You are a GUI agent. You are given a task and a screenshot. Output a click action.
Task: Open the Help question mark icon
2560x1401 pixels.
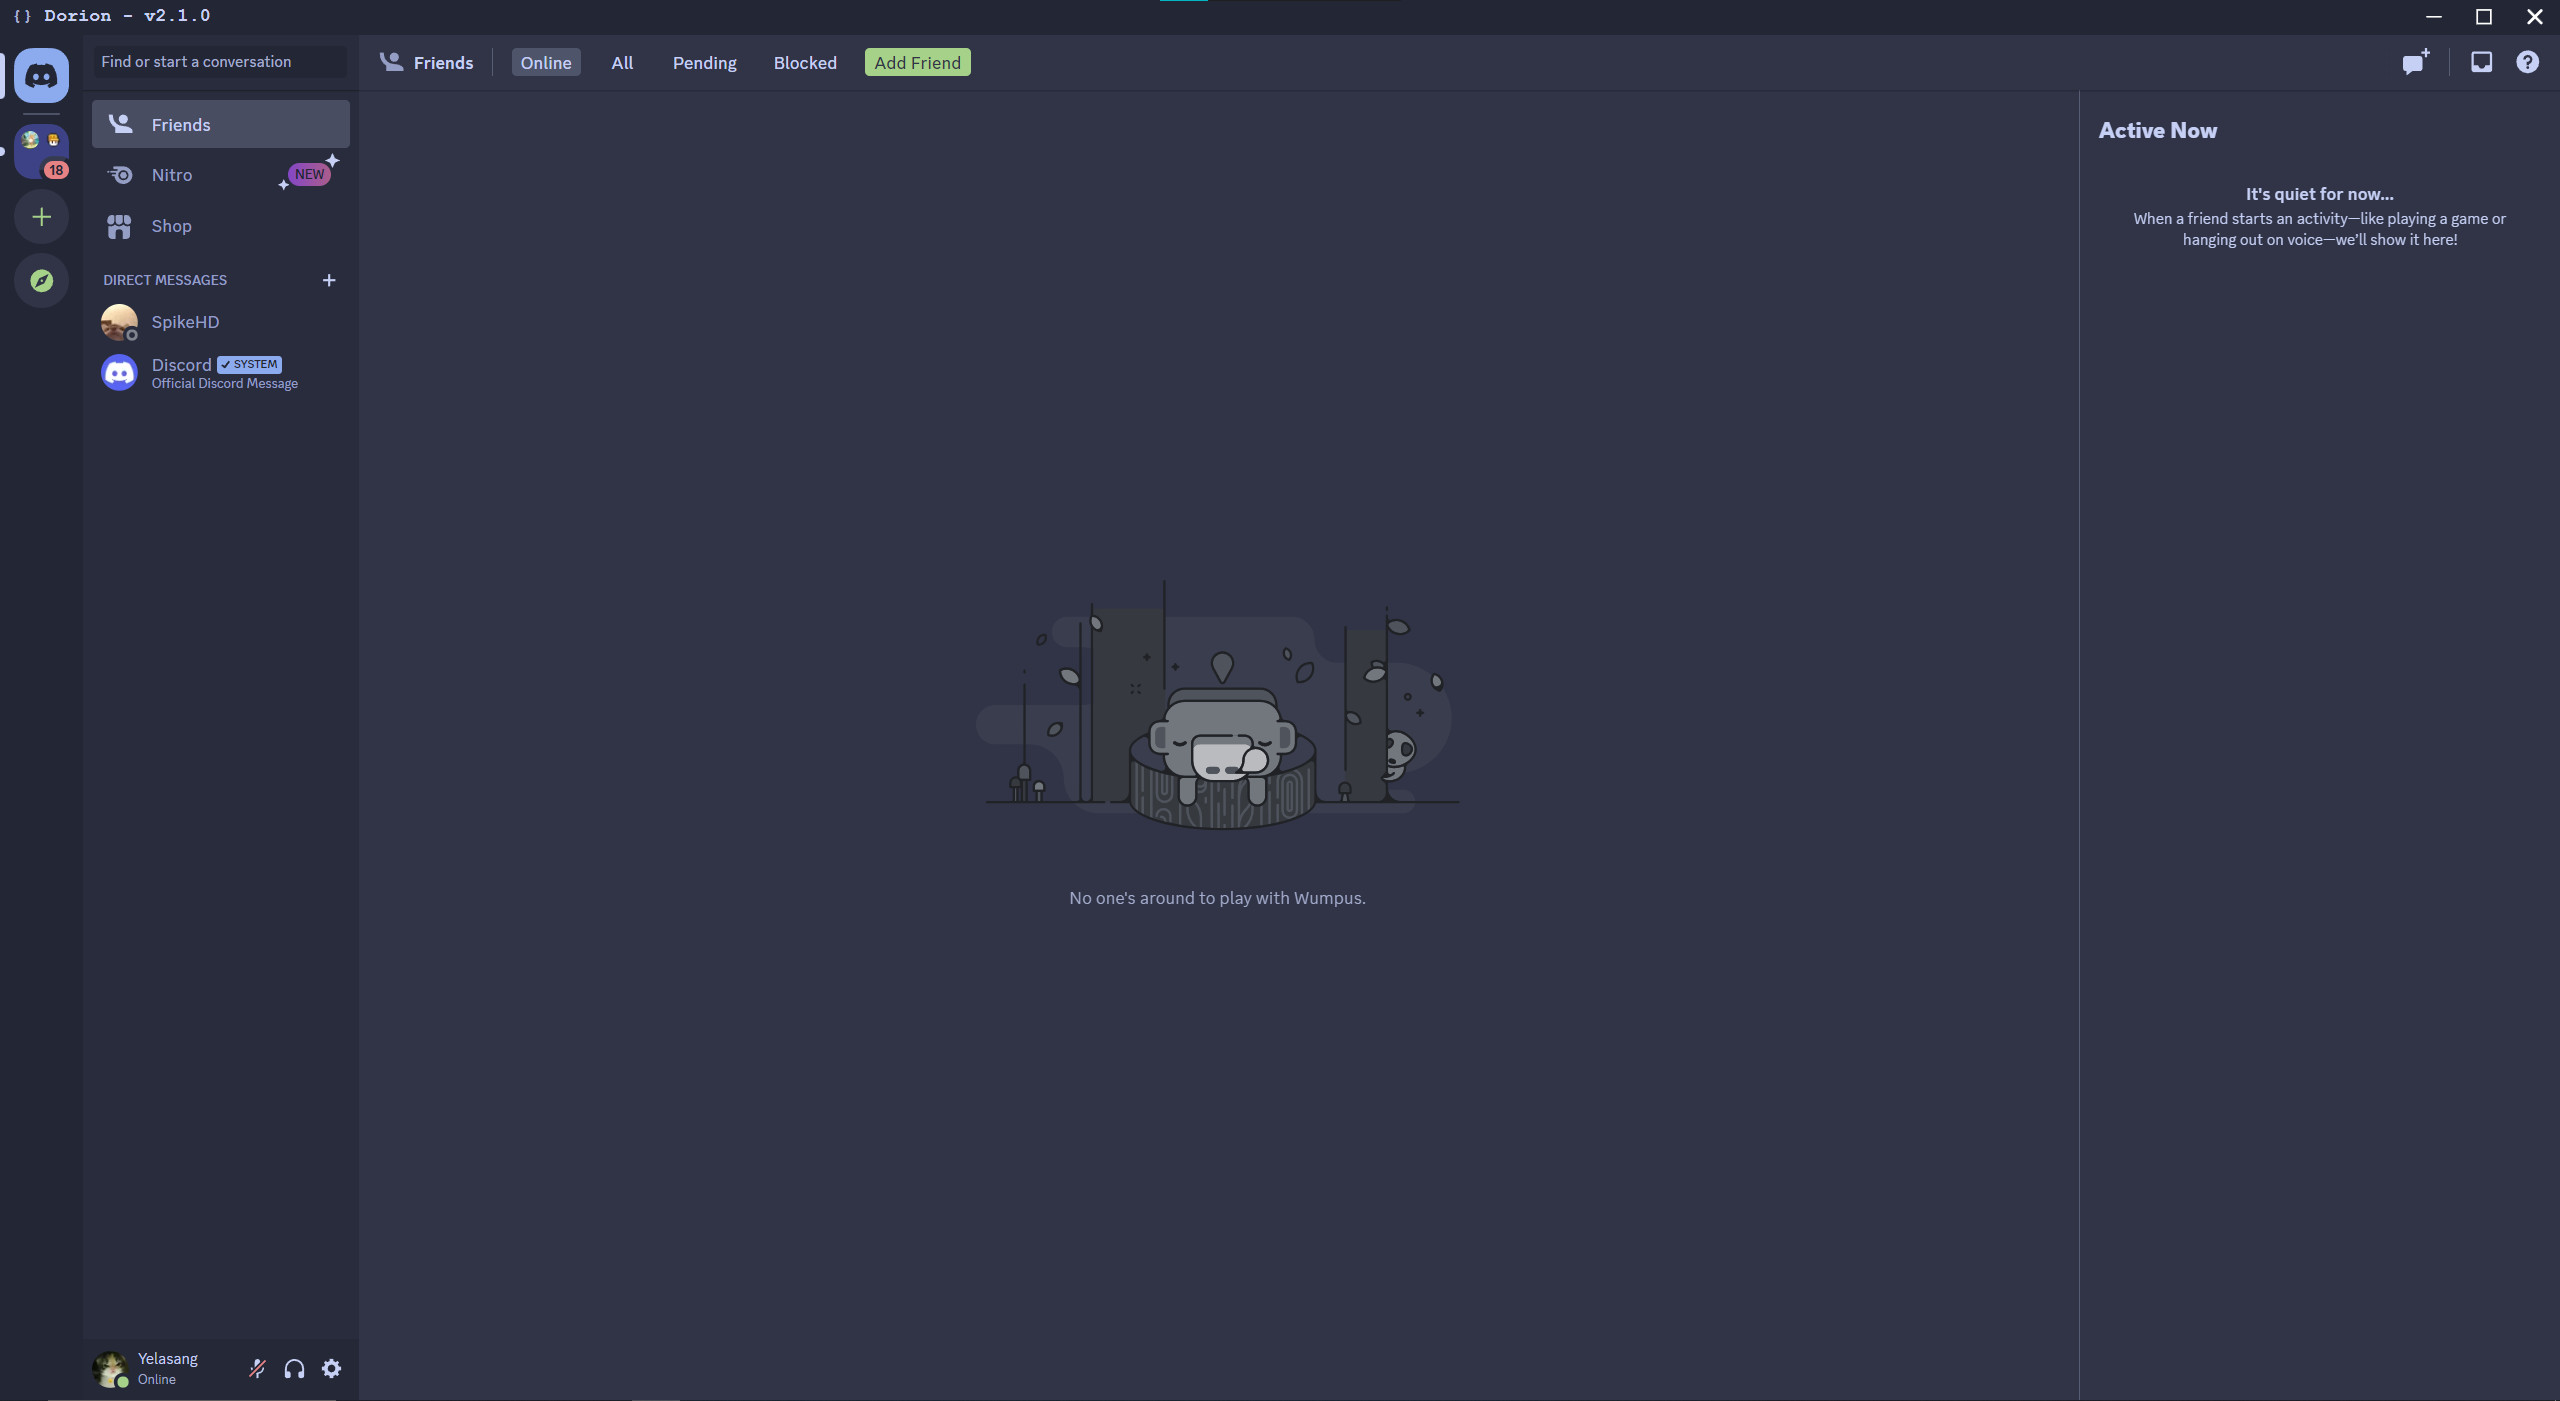(x=2527, y=62)
